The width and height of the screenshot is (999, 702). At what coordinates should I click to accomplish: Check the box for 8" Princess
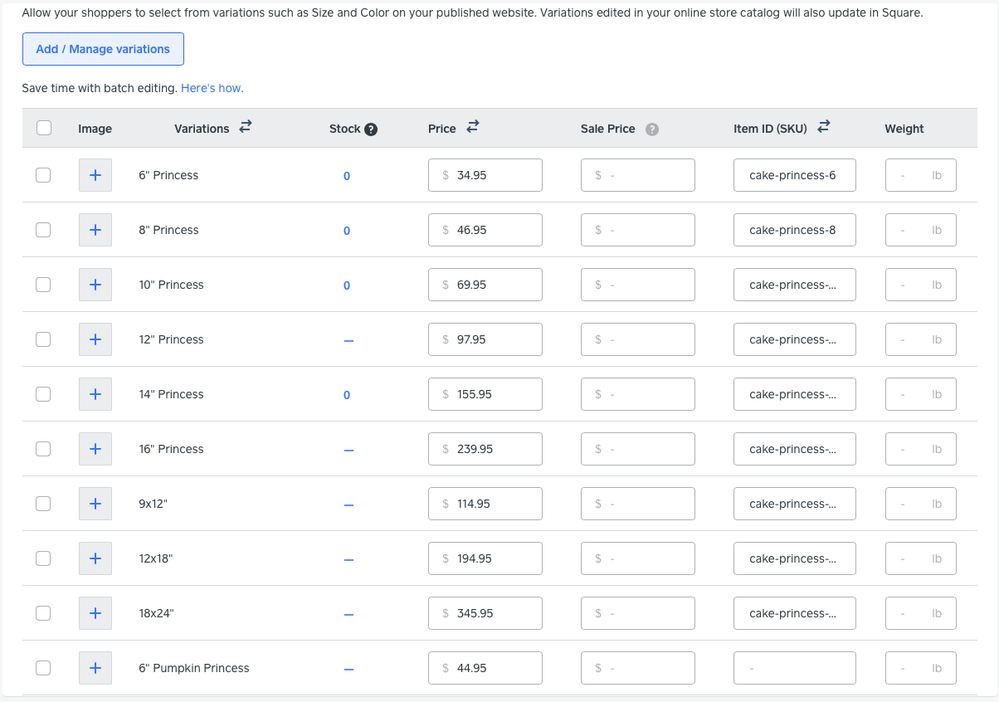tap(43, 230)
